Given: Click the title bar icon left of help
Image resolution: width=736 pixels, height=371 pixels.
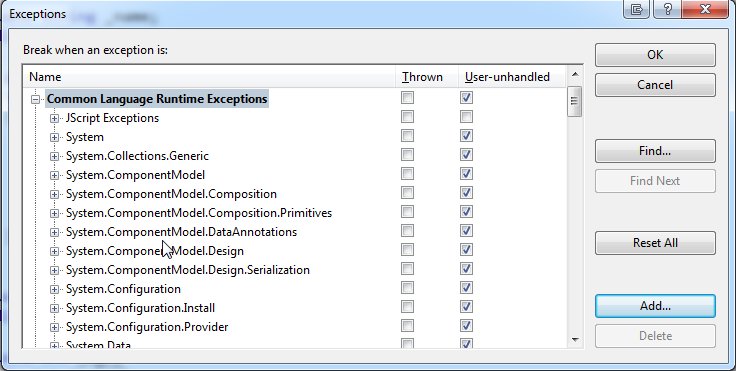Looking at the screenshot, I should (x=637, y=9).
